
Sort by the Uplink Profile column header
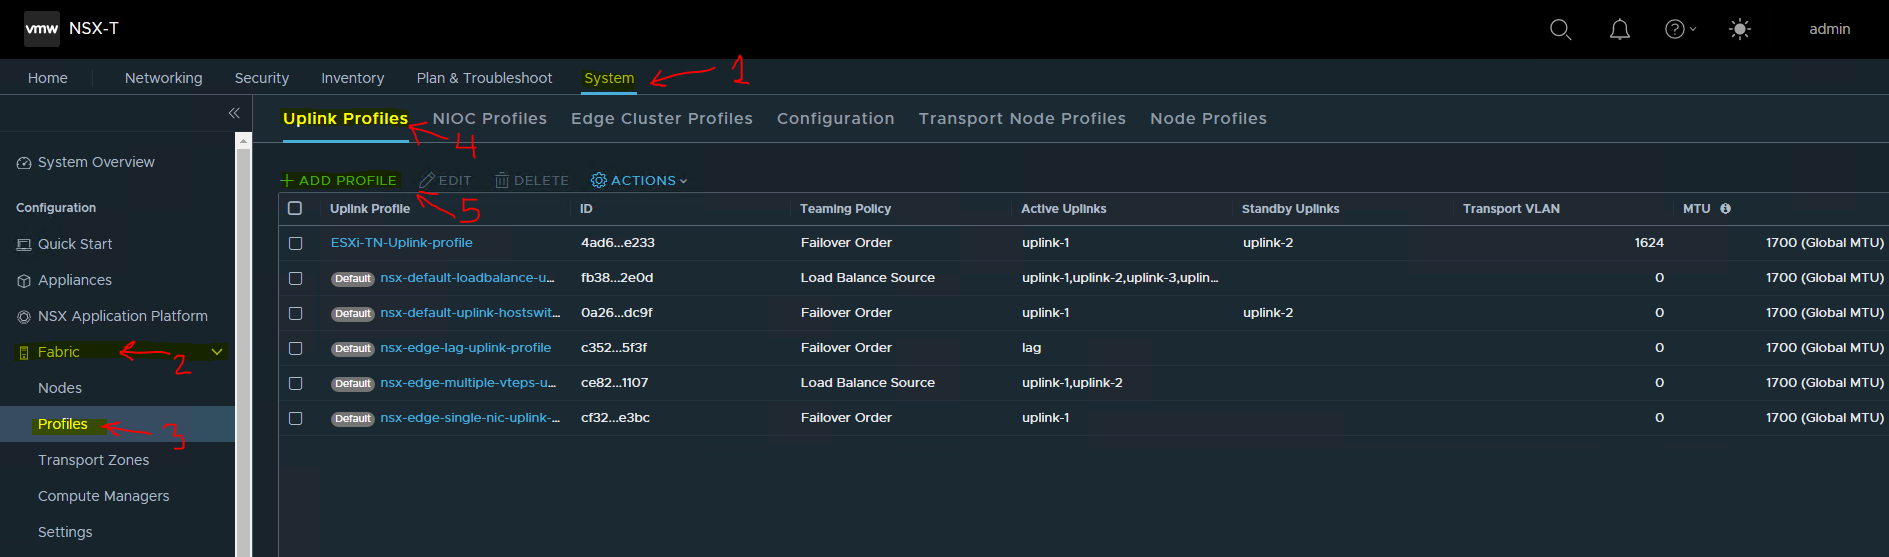tap(370, 209)
